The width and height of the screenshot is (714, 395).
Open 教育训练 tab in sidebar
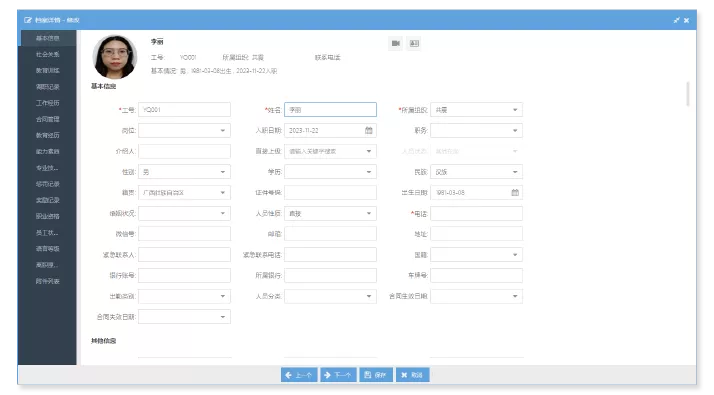click(x=48, y=71)
